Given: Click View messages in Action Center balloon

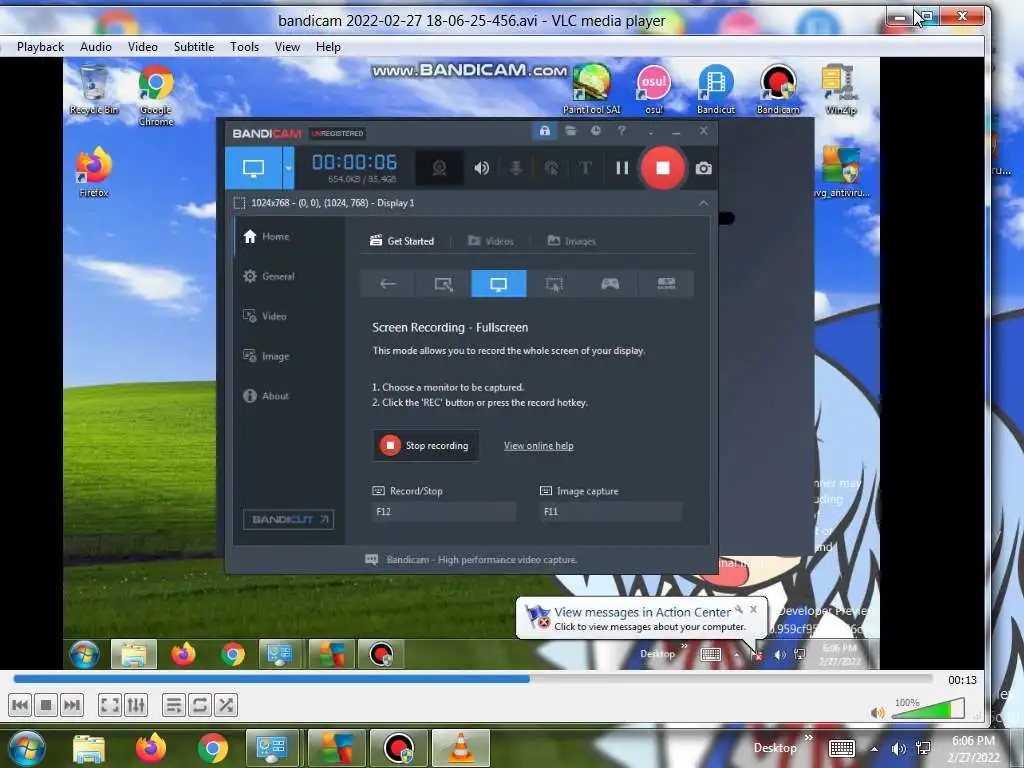Looking at the screenshot, I should [643, 612].
